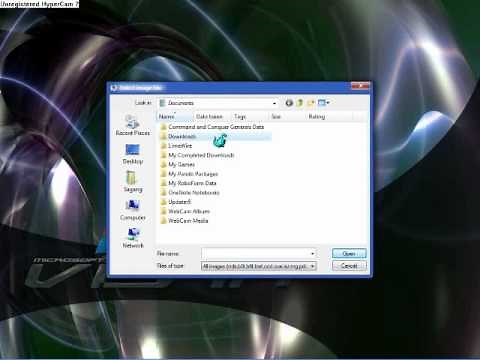Click the Open button
480x360 pixels.
point(349,254)
